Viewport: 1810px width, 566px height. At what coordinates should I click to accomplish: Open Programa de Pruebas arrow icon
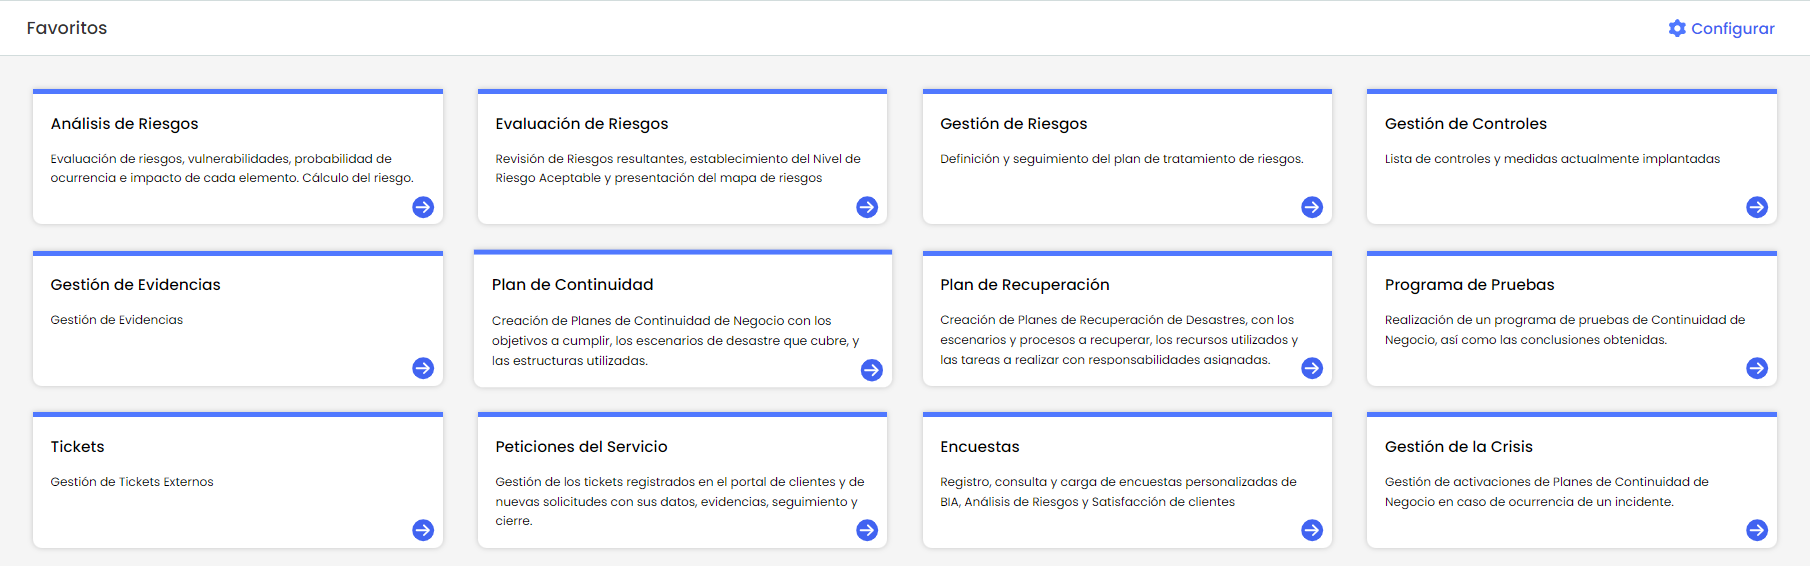tap(1757, 368)
